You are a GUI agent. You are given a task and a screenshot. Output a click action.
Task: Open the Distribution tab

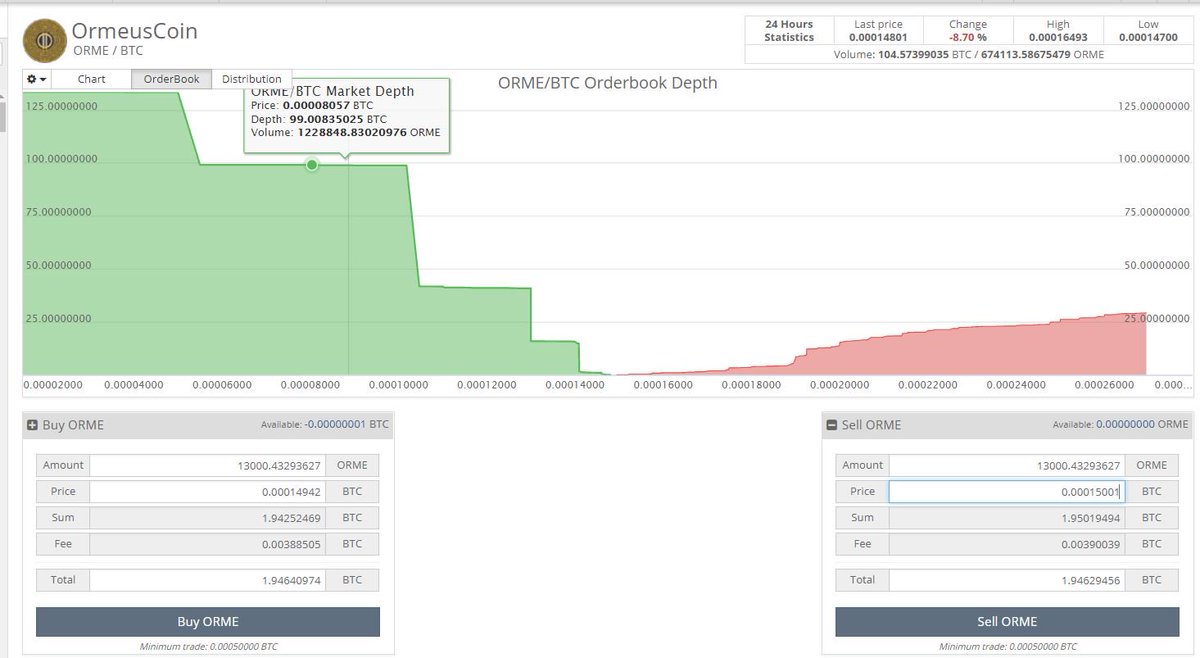click(251, 79)
